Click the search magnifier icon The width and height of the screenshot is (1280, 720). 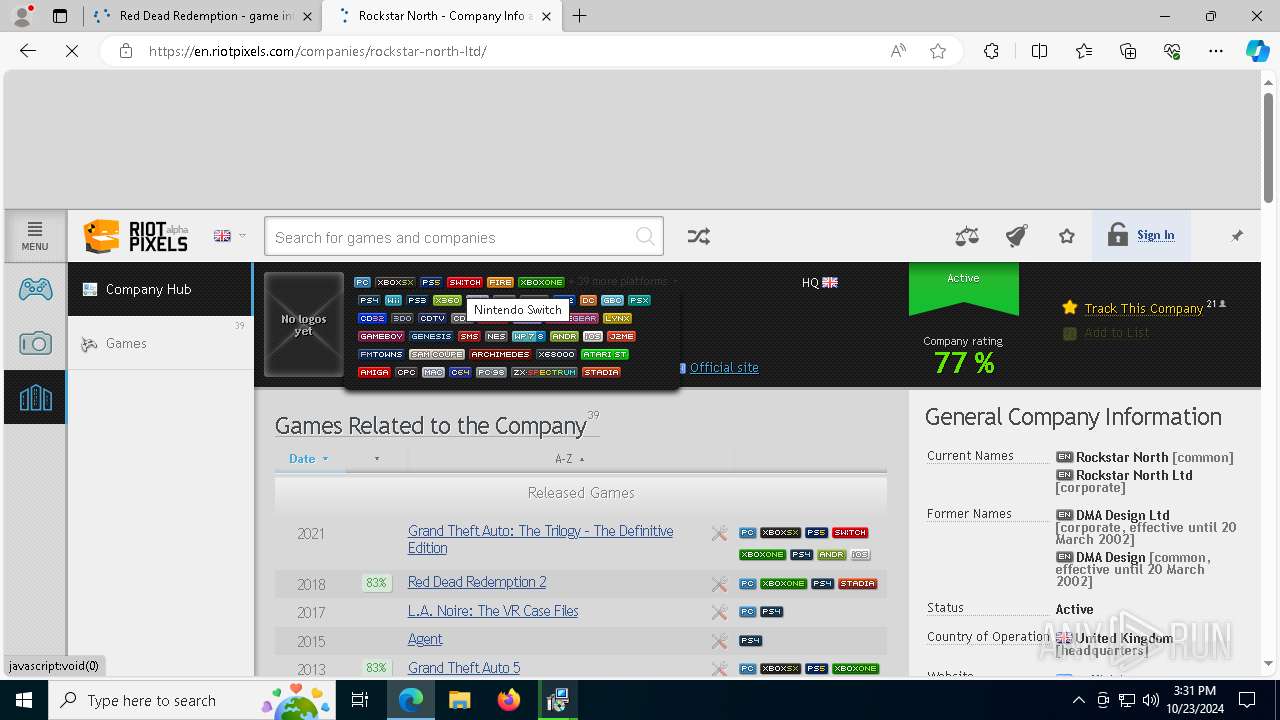click(646, 237)
